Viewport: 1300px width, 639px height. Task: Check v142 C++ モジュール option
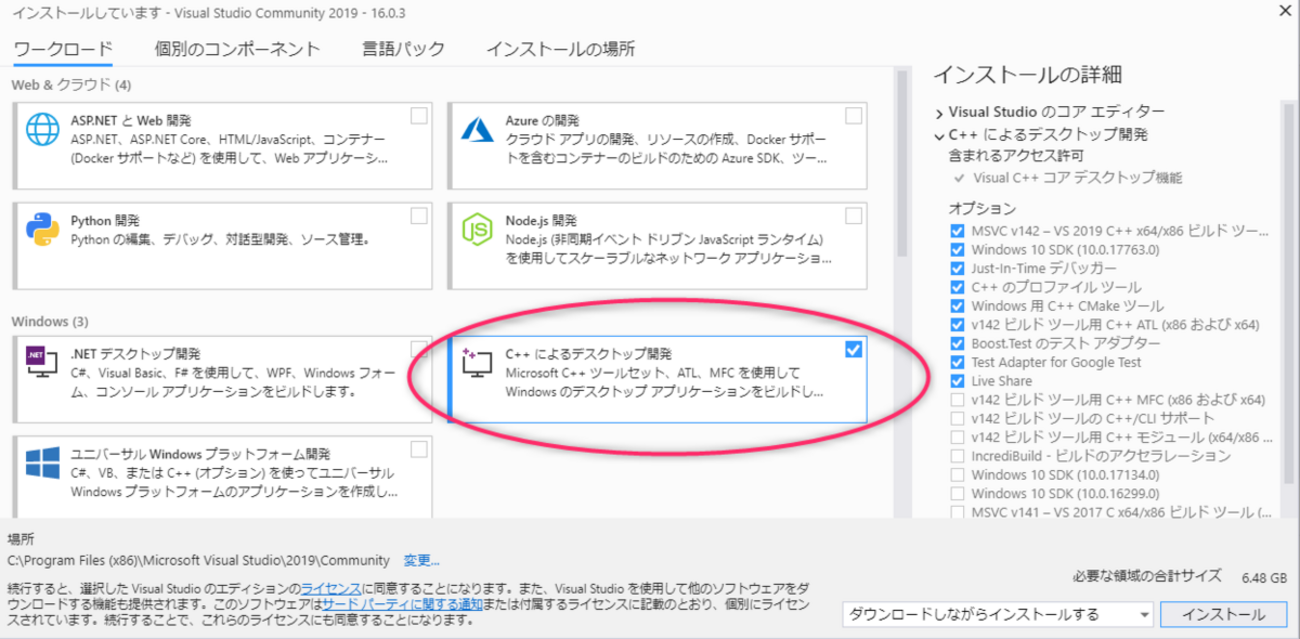click(x=958, y=437)
